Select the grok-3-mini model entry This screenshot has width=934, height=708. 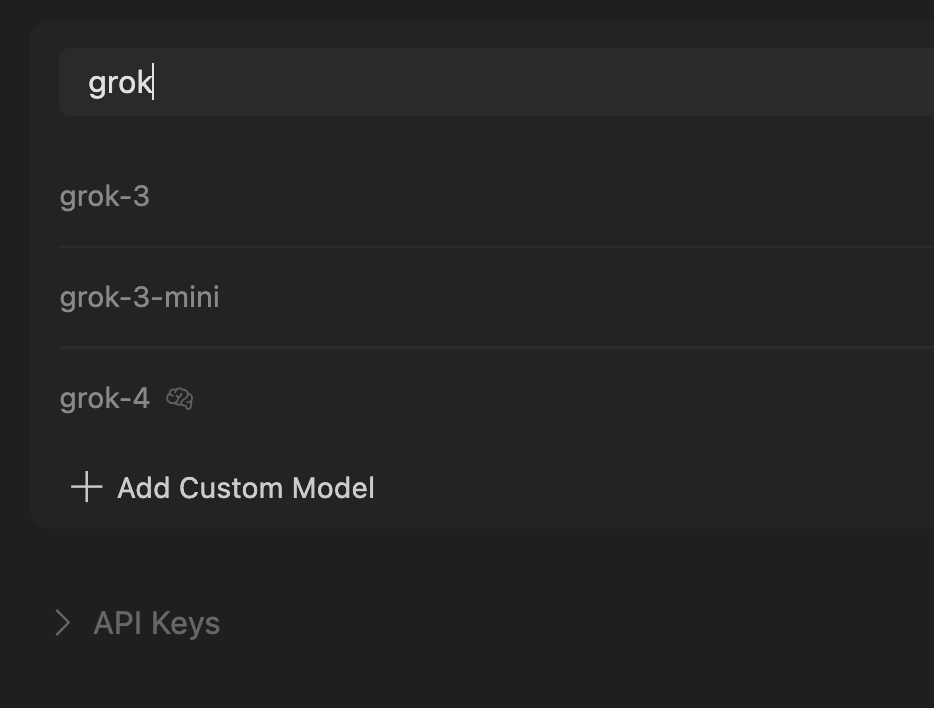coord(140,298)
